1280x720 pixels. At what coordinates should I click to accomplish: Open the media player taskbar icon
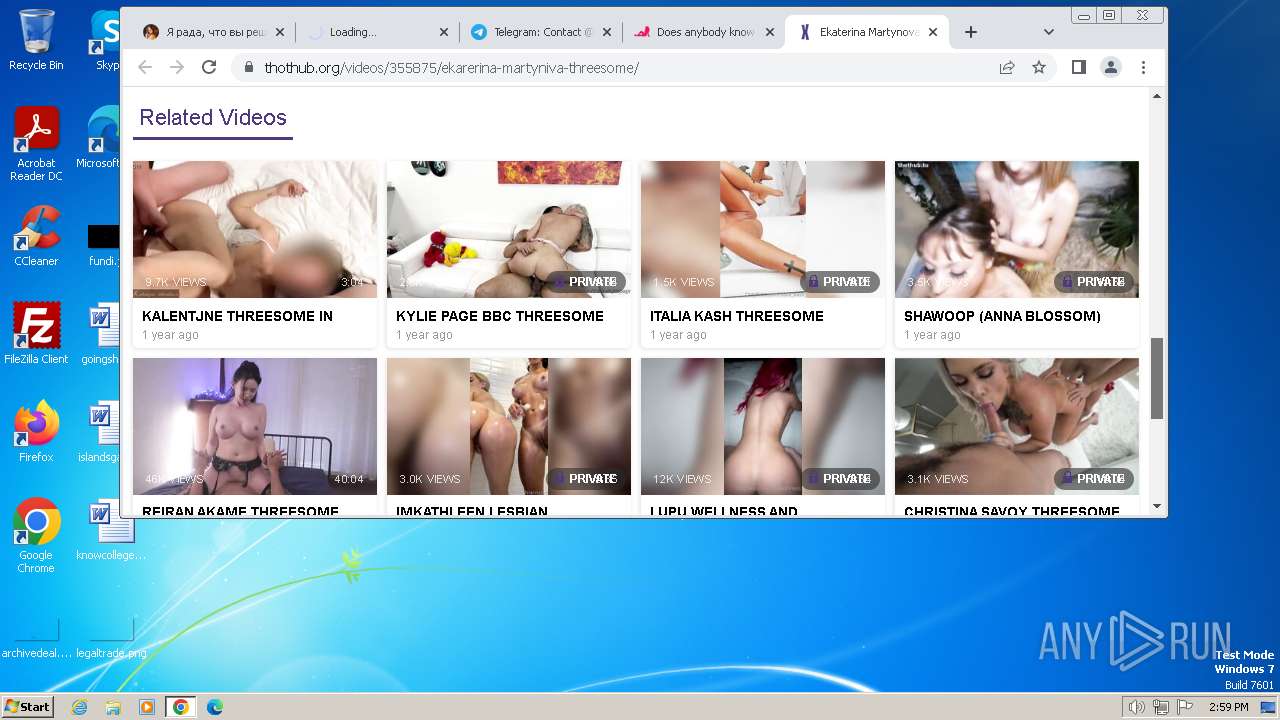pyautogui.click(x=147, y=707)
